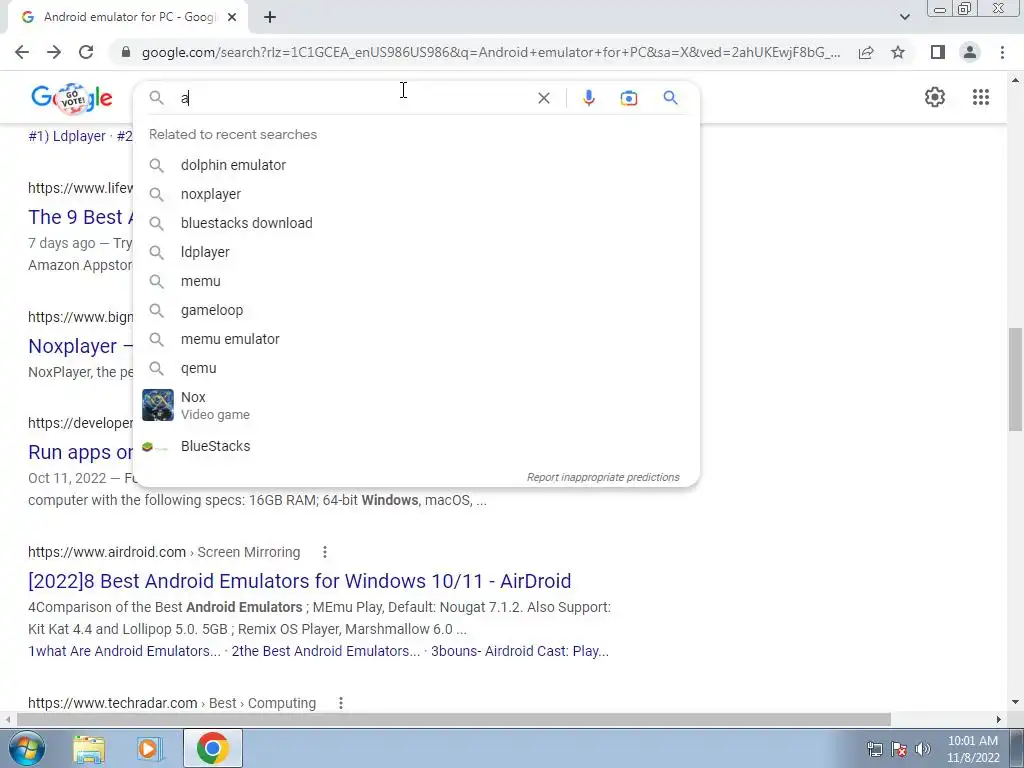This screenshot has width=1024, height=768.
Task: Close the Android emulator for PC tab
Action: [232, 18]
